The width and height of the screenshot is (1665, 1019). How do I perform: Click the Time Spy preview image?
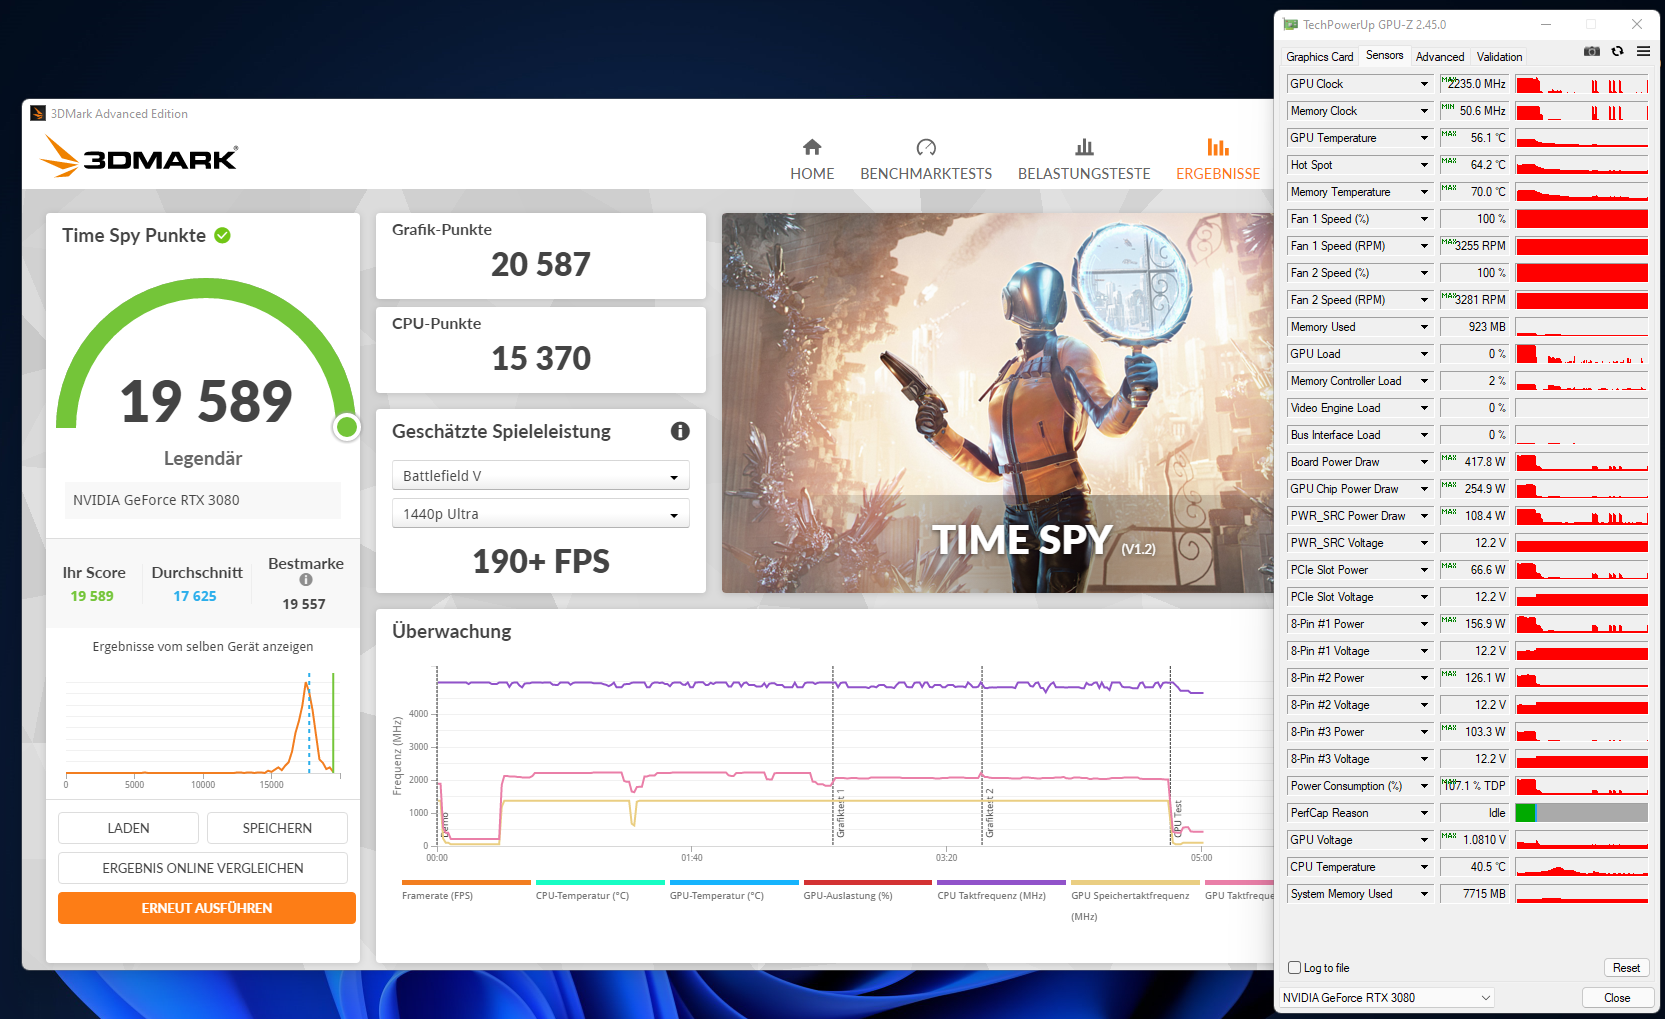998,403
